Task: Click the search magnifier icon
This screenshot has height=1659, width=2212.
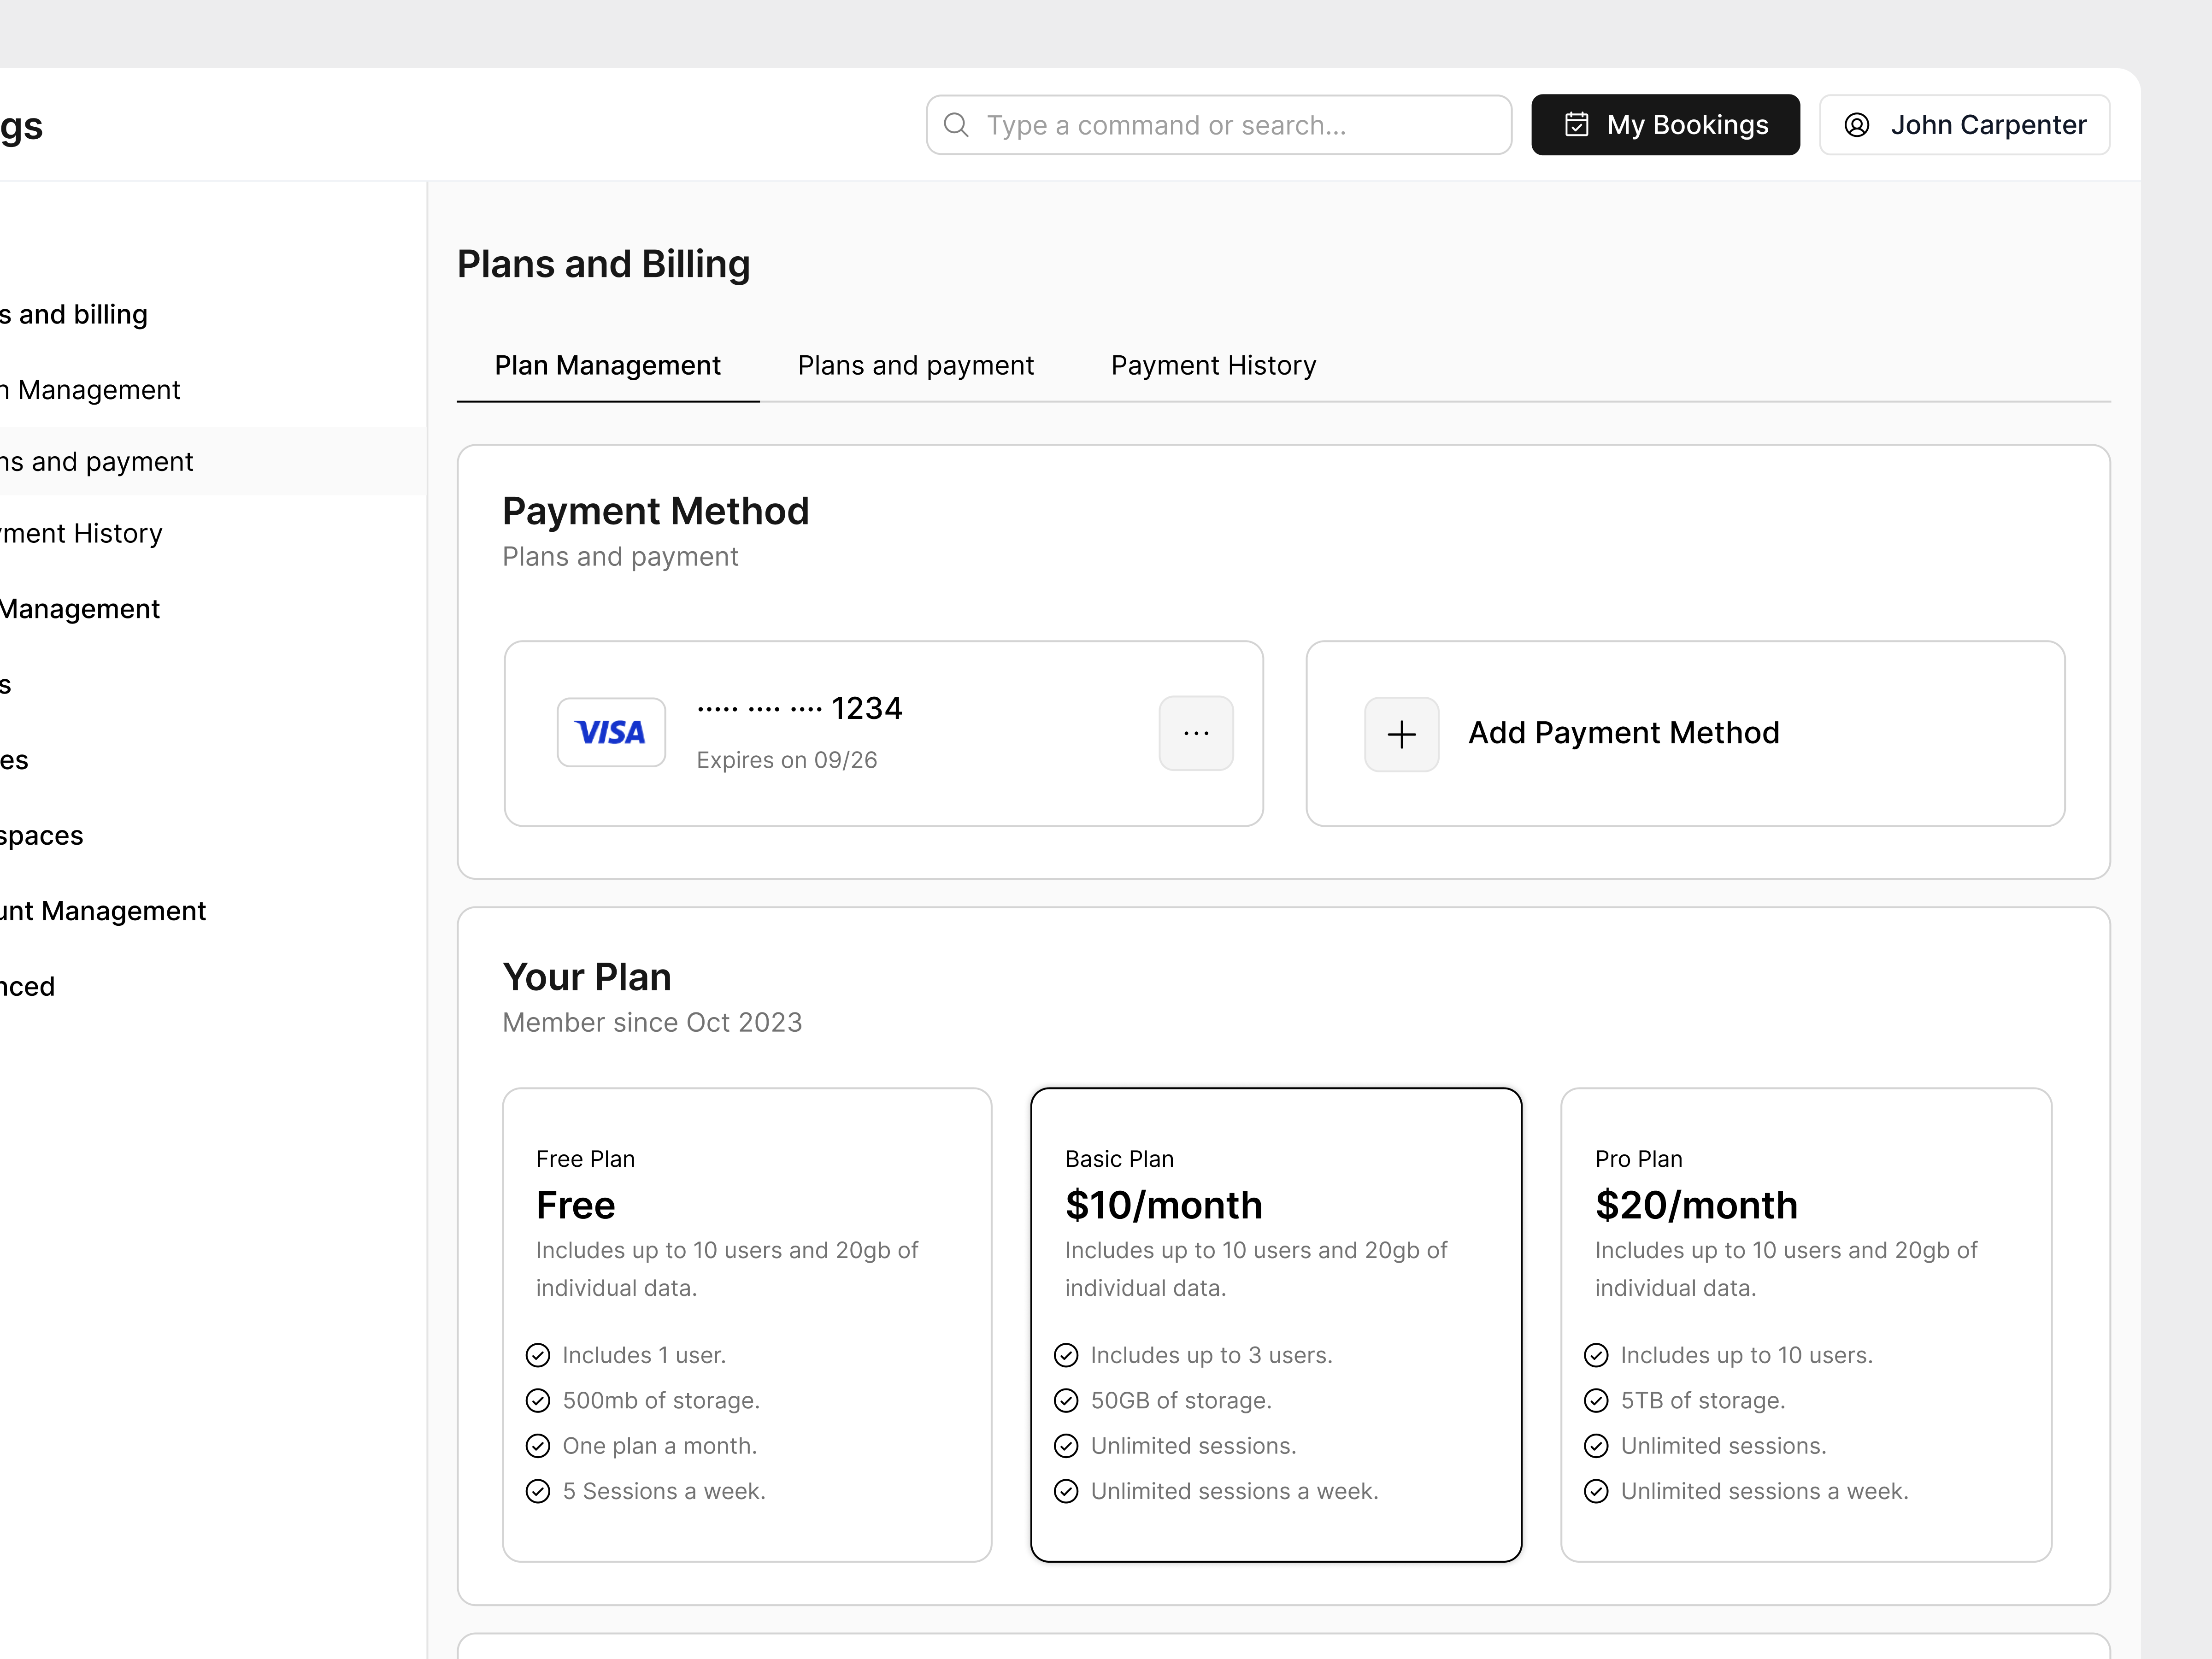Action: (x=956, y=124)
